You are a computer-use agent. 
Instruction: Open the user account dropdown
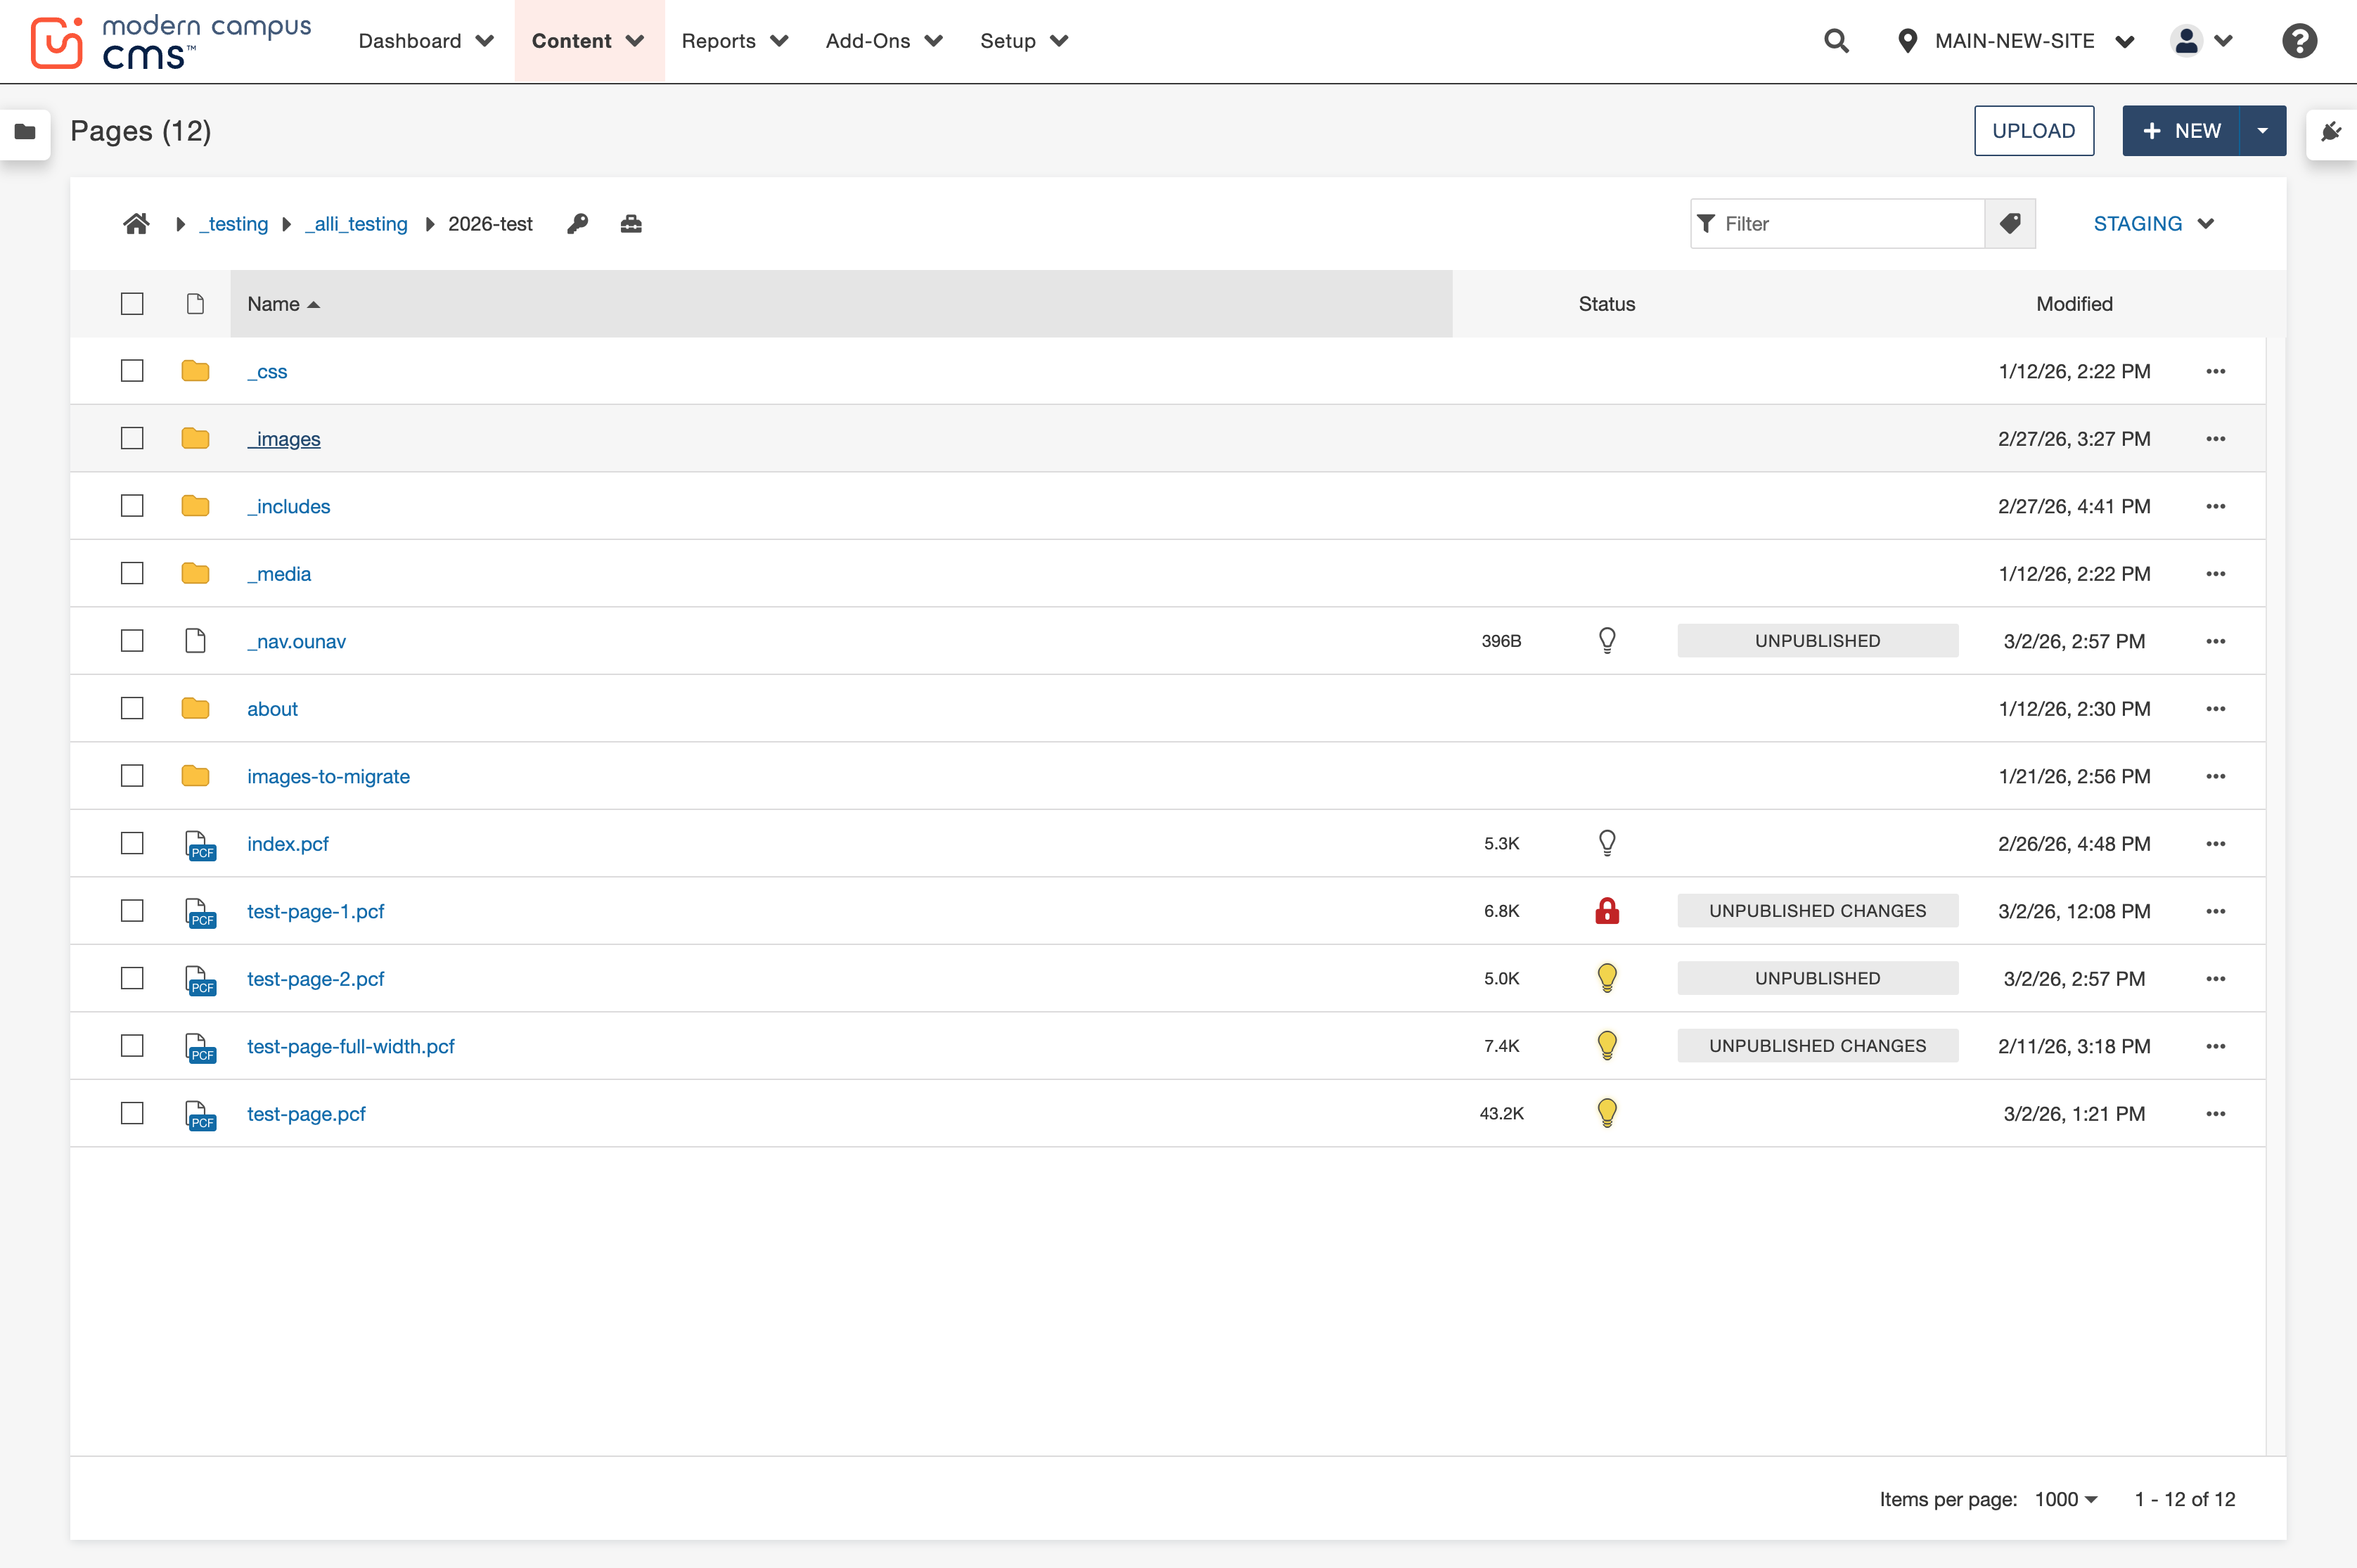(2202, 41)
